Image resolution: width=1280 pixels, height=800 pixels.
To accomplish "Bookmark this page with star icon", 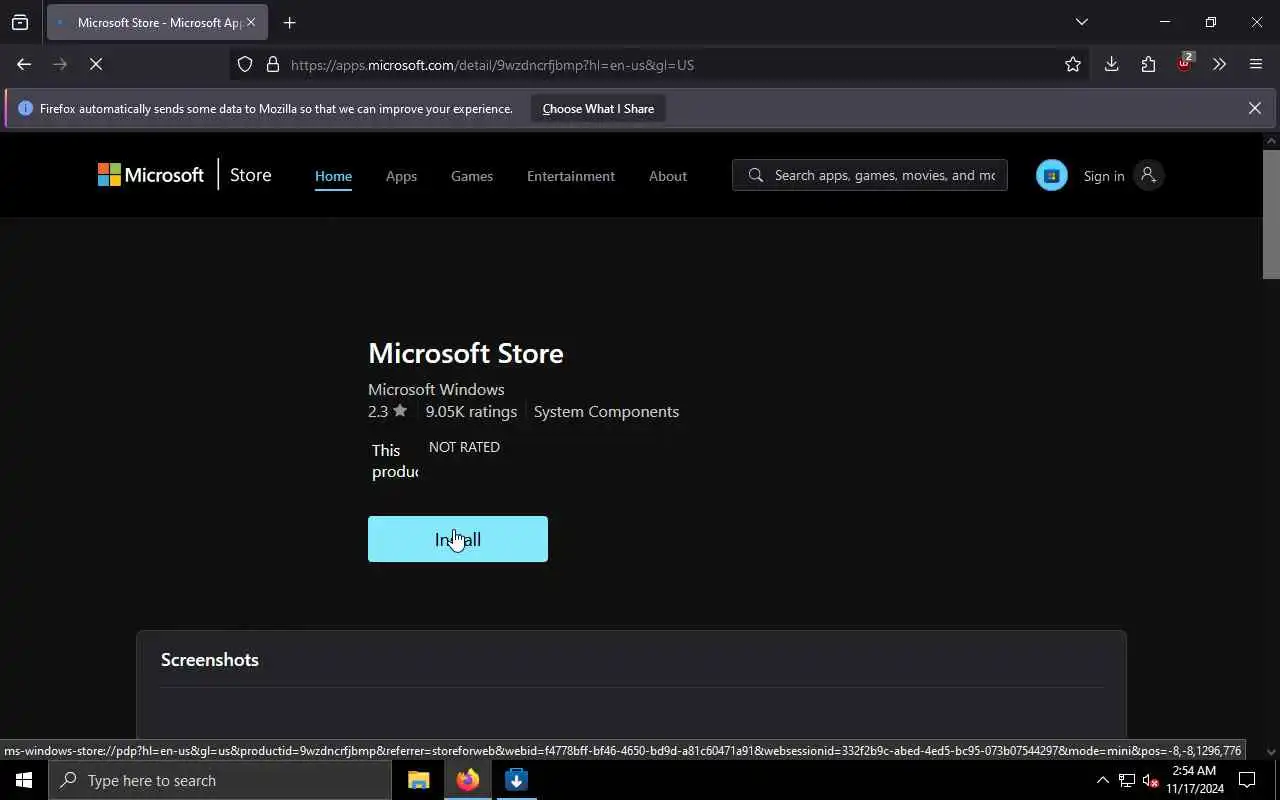I will pyautogui.click(x=1073, y=64).
